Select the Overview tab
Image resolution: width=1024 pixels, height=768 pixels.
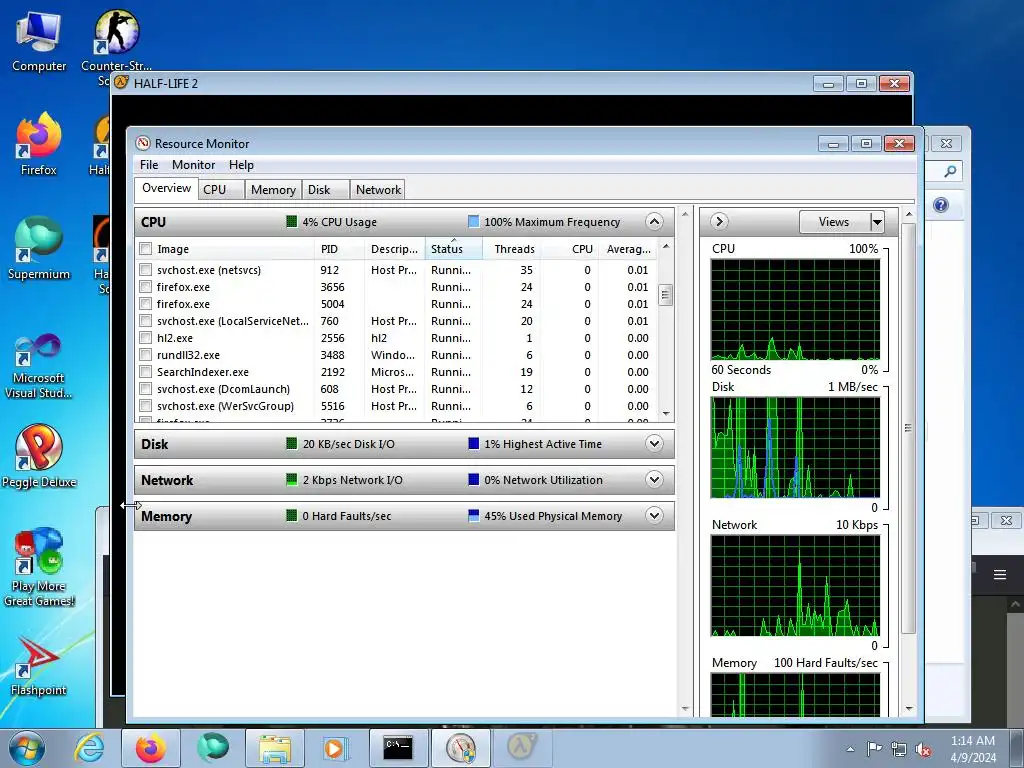click(x=167, y=188)
